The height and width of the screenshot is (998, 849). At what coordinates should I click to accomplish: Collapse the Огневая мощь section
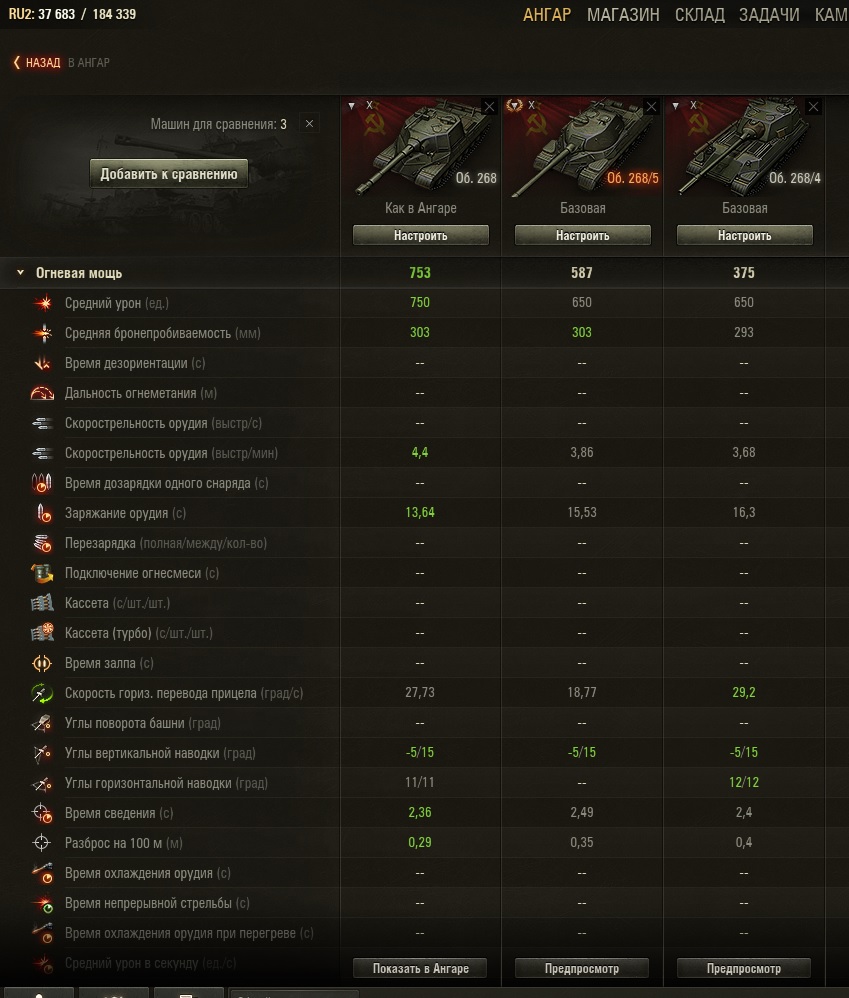[20, 272]
